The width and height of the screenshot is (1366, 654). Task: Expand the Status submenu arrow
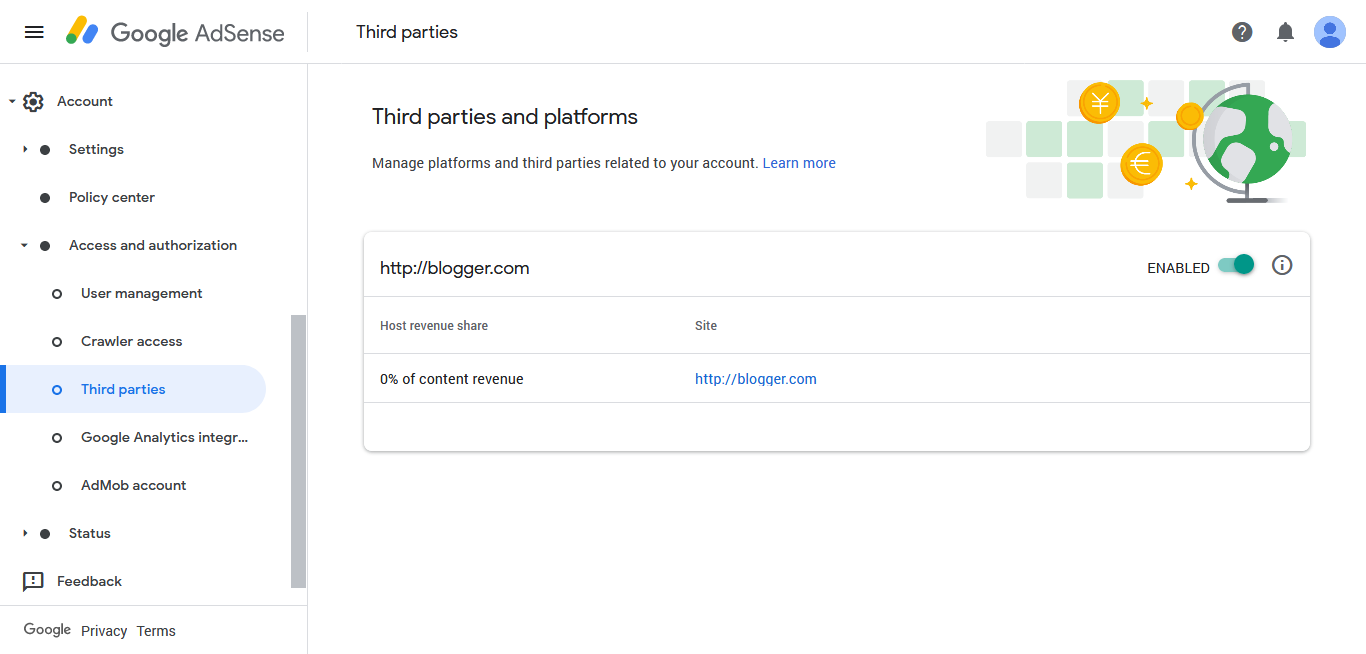point(25,533)
